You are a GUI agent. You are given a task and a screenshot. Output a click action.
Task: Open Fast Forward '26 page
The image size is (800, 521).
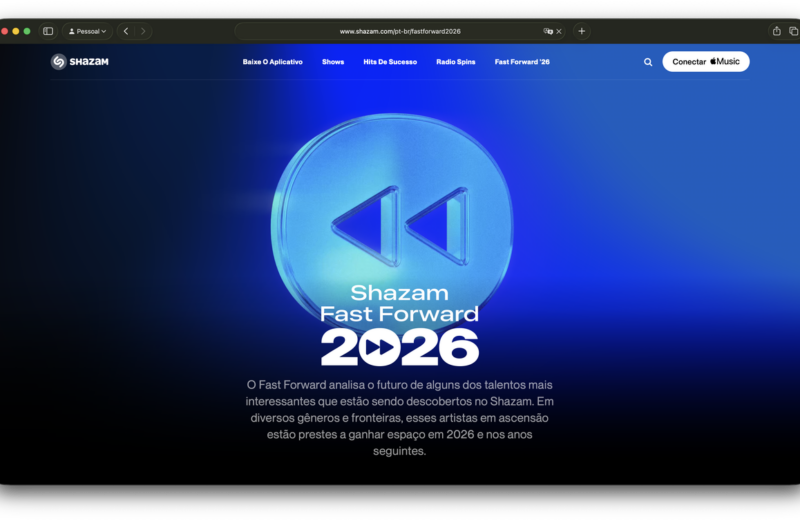tap(522, 62)
